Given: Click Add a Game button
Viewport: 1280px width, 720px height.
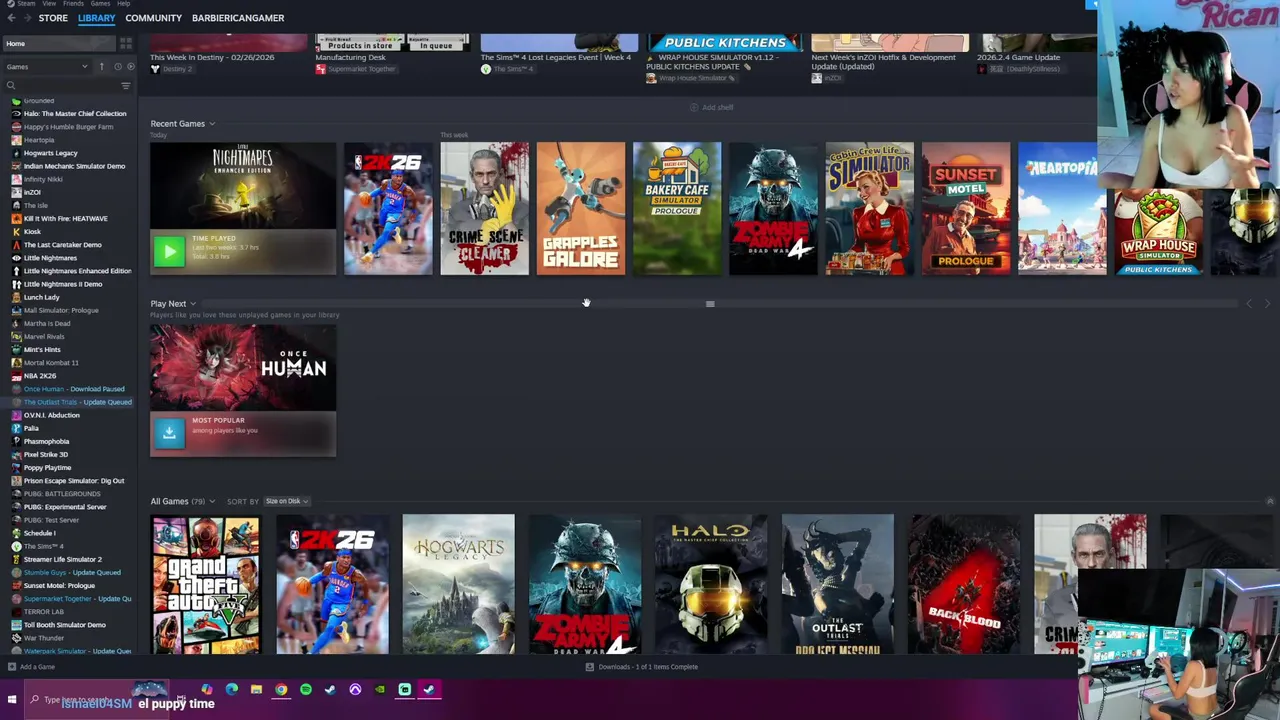Looking at the screenshot, I should [x=31, y=667].
